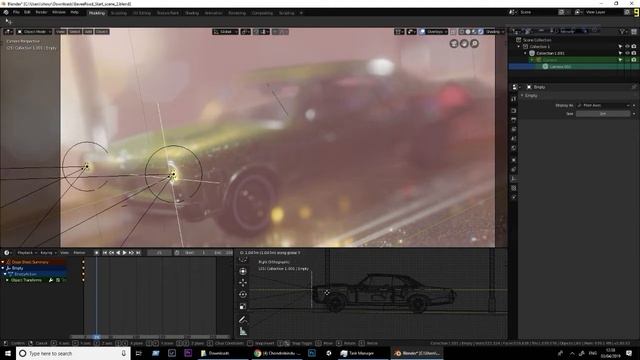
Task: Click the camera view navigation gizmo
Action: 454,43
